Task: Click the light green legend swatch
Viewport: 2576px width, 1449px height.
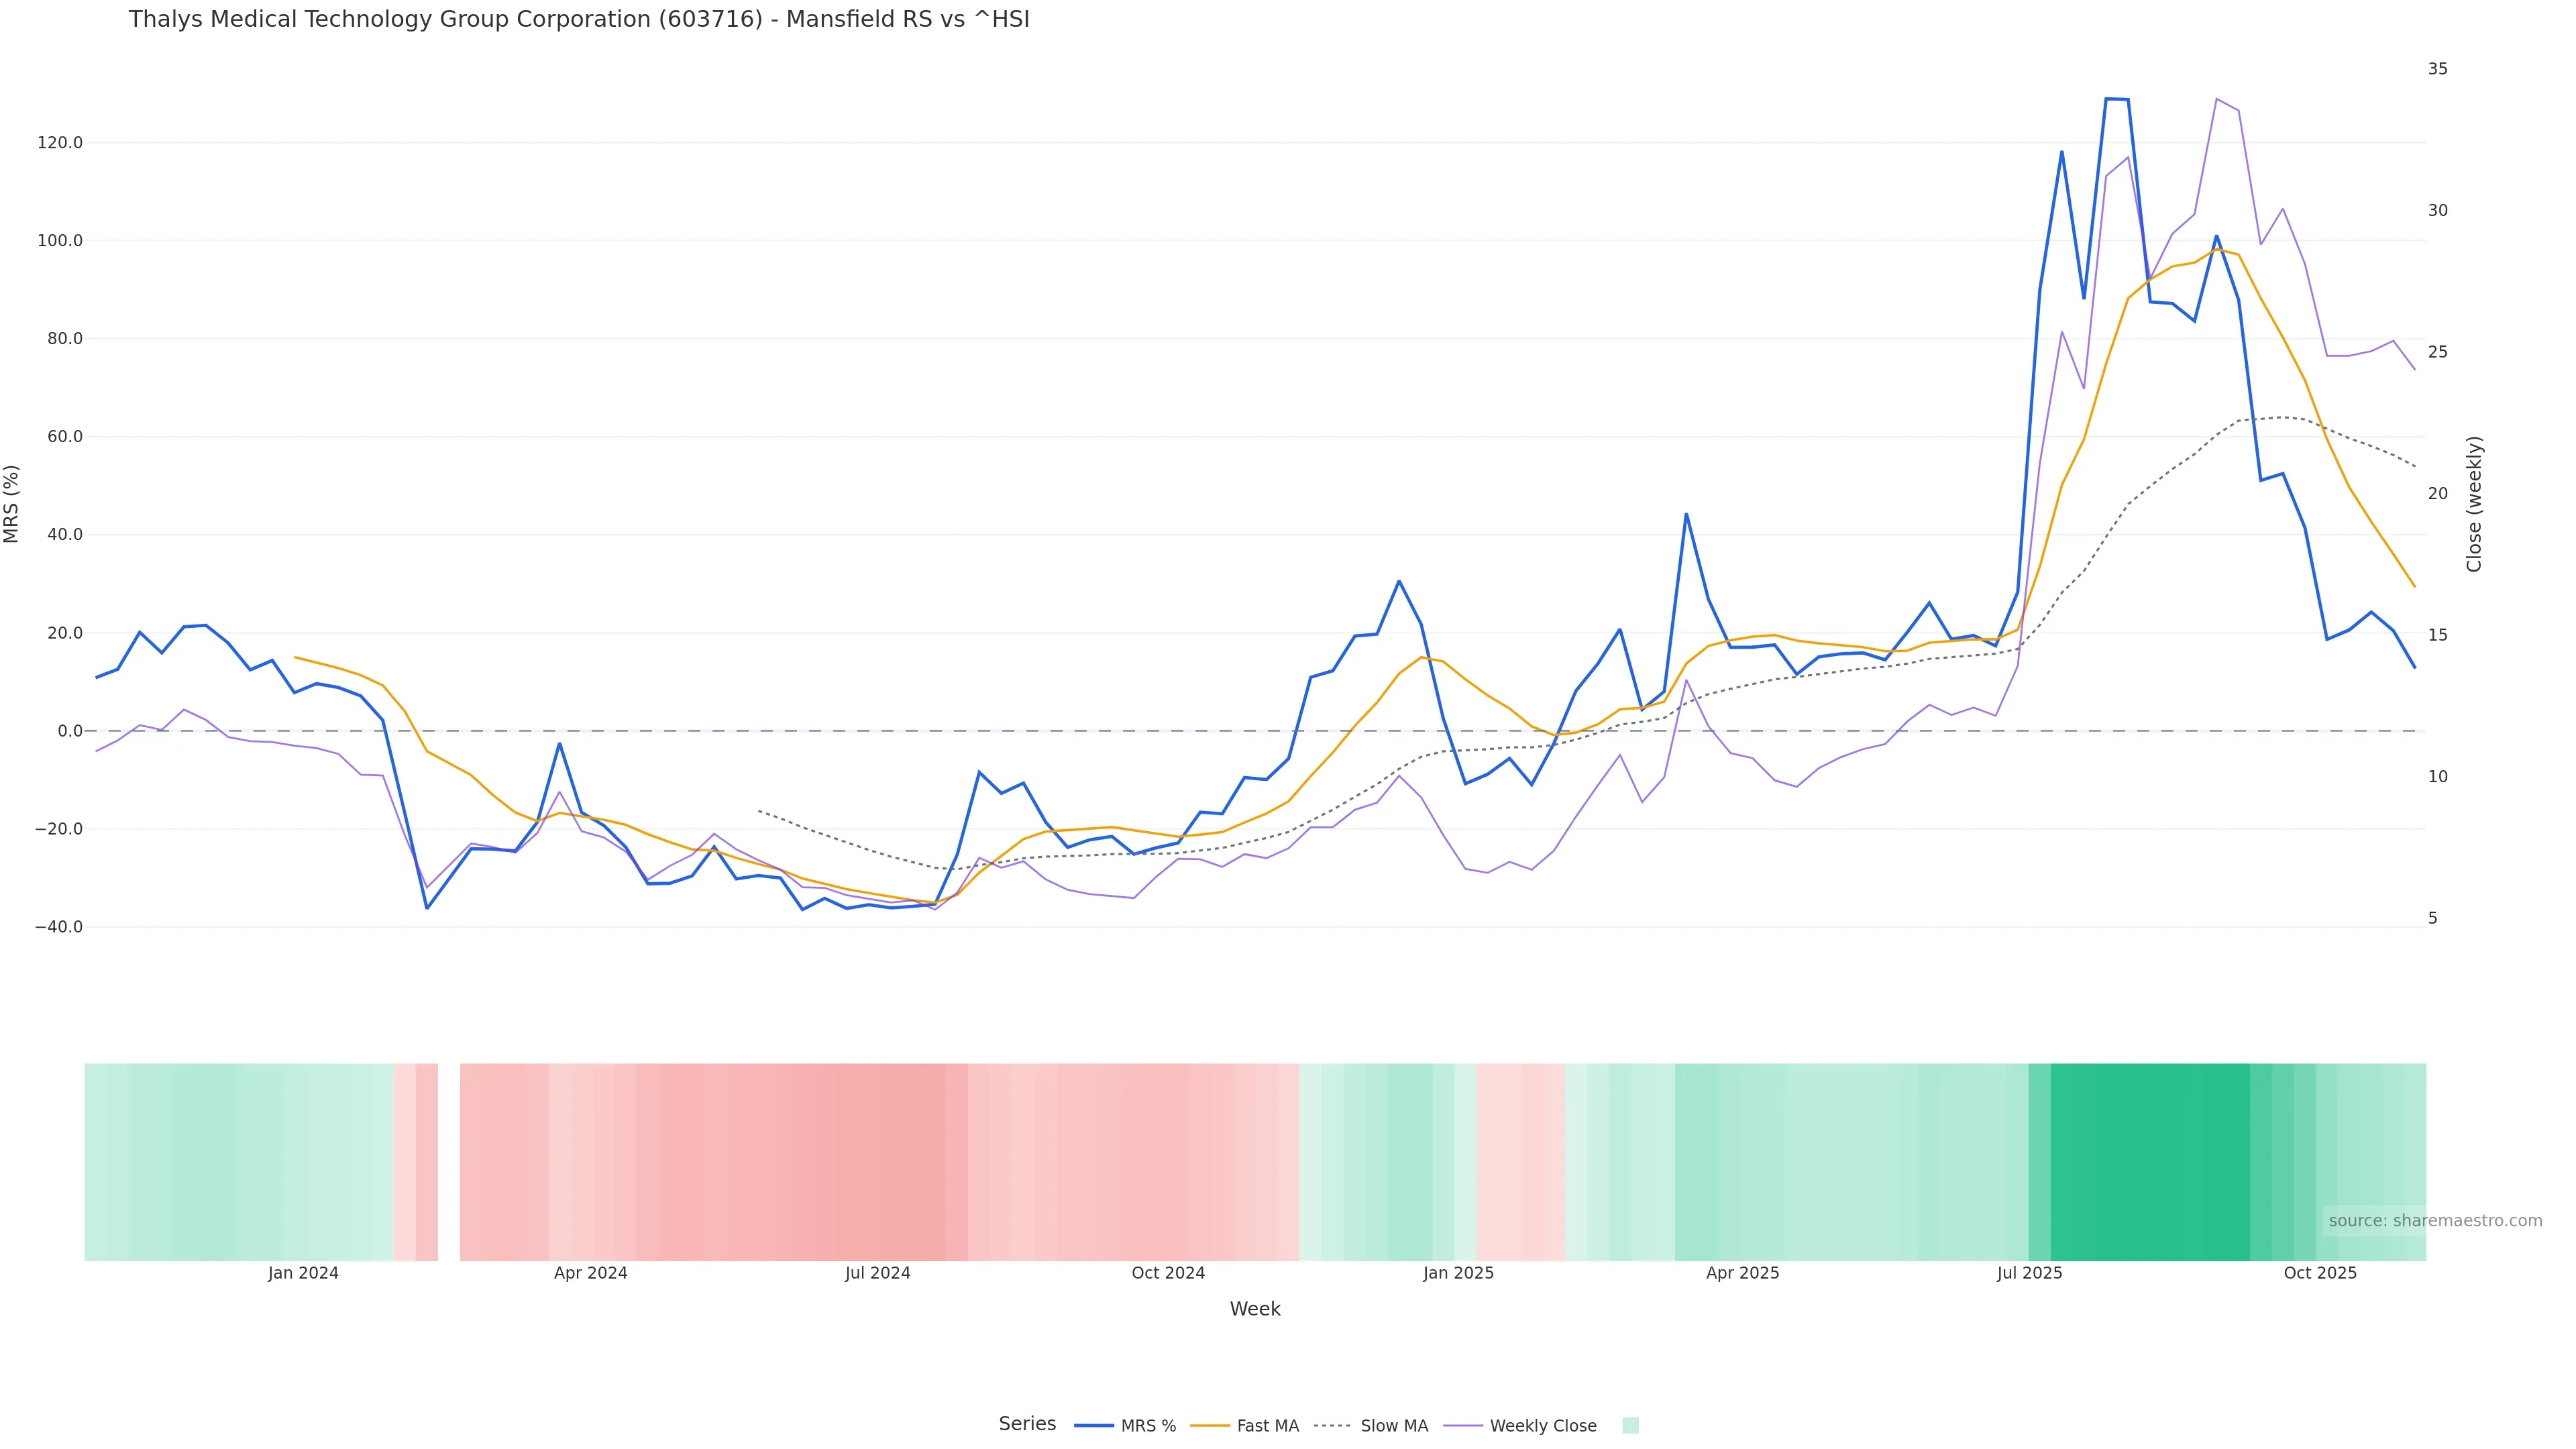Action: [1630, 1426]
